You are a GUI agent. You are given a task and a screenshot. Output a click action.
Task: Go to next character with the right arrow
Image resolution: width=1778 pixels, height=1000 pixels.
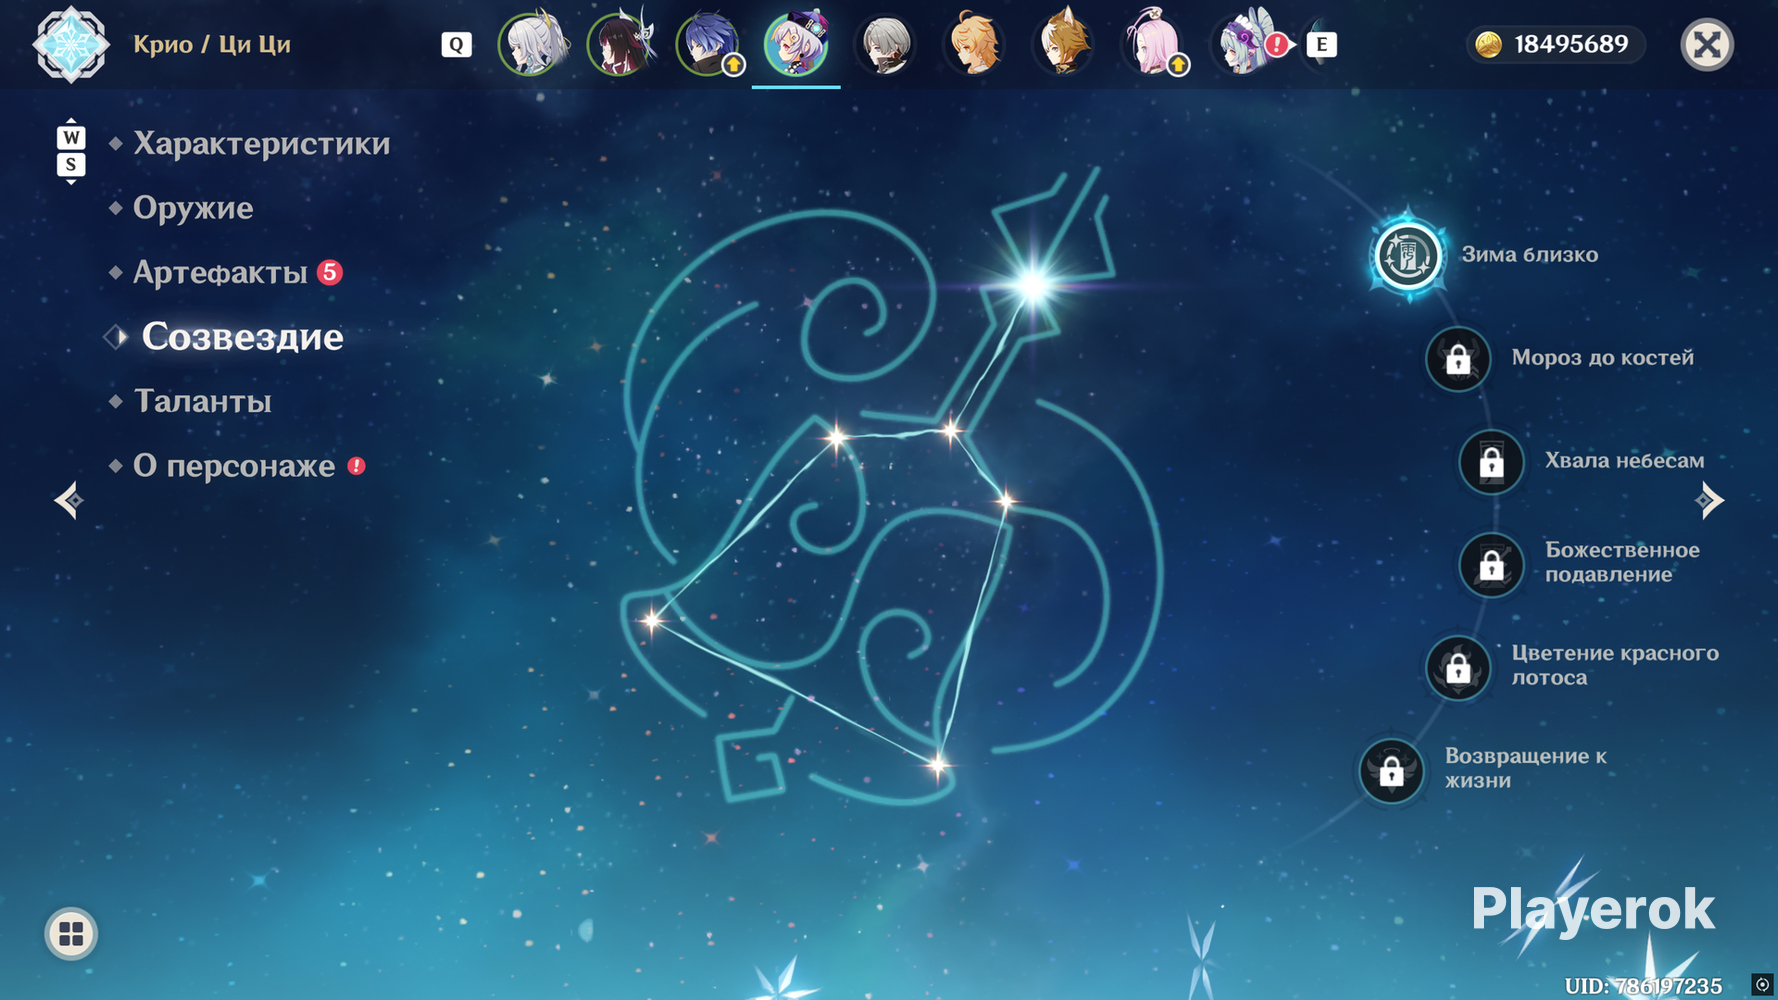tap(1709, 500)
